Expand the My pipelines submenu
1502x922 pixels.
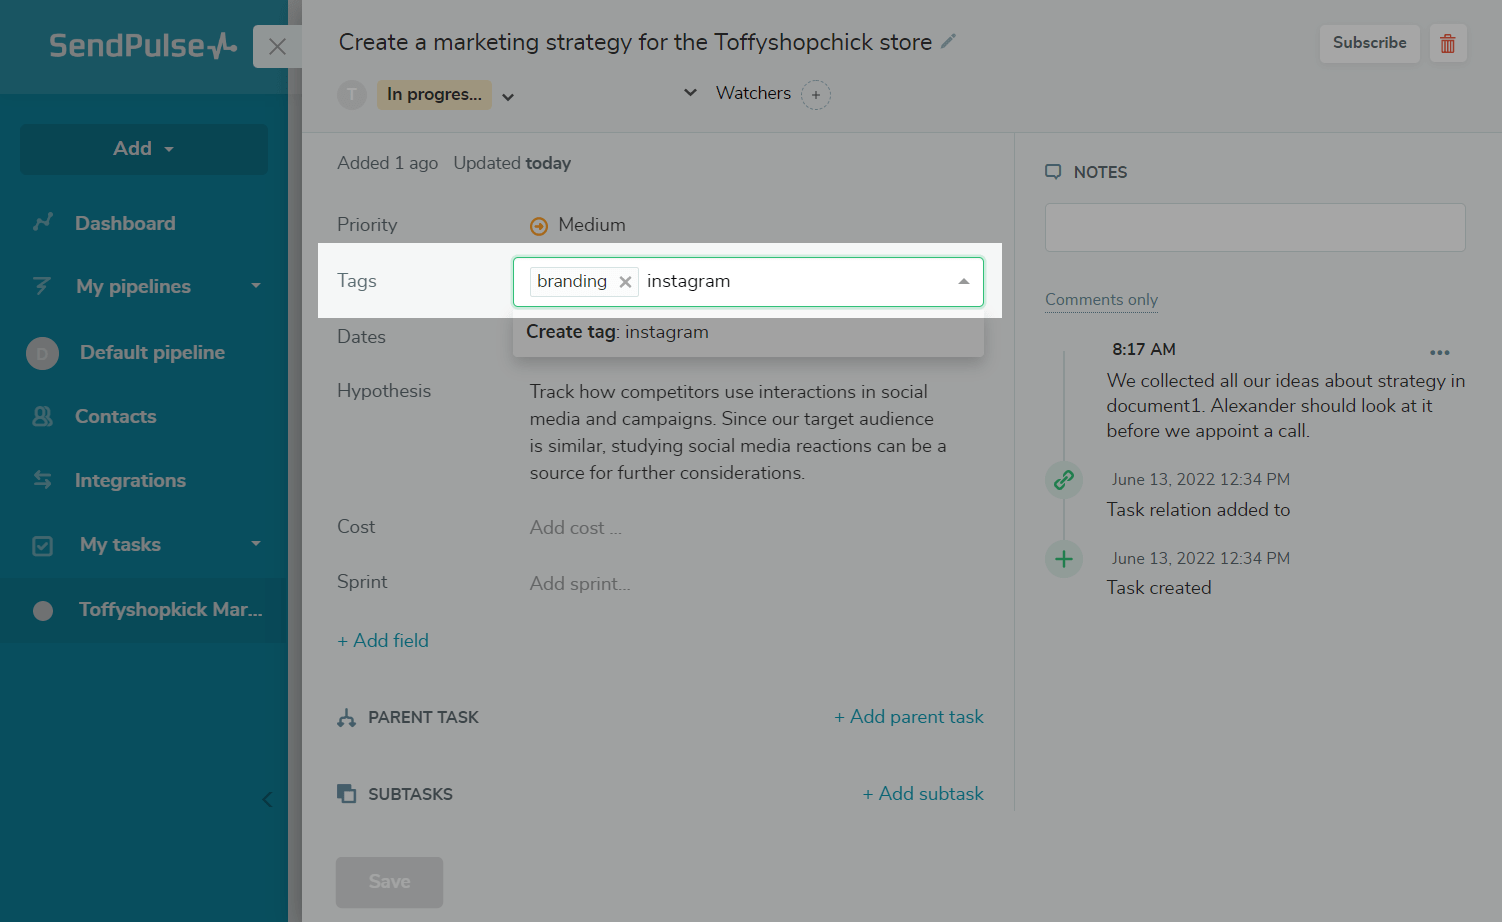pos(256,286)
